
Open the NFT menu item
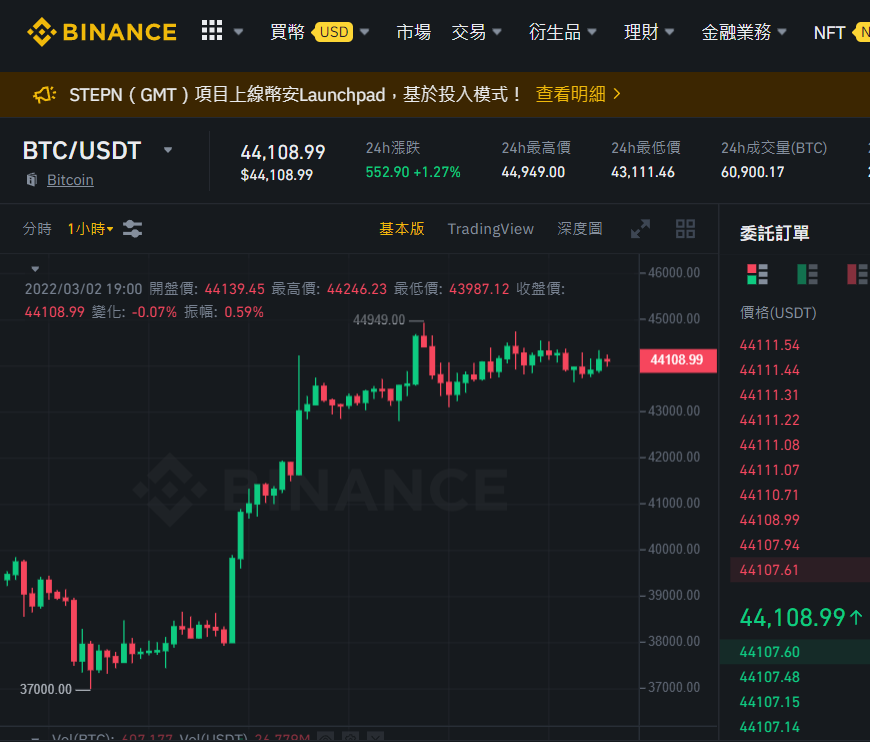(x=829, y=32)
